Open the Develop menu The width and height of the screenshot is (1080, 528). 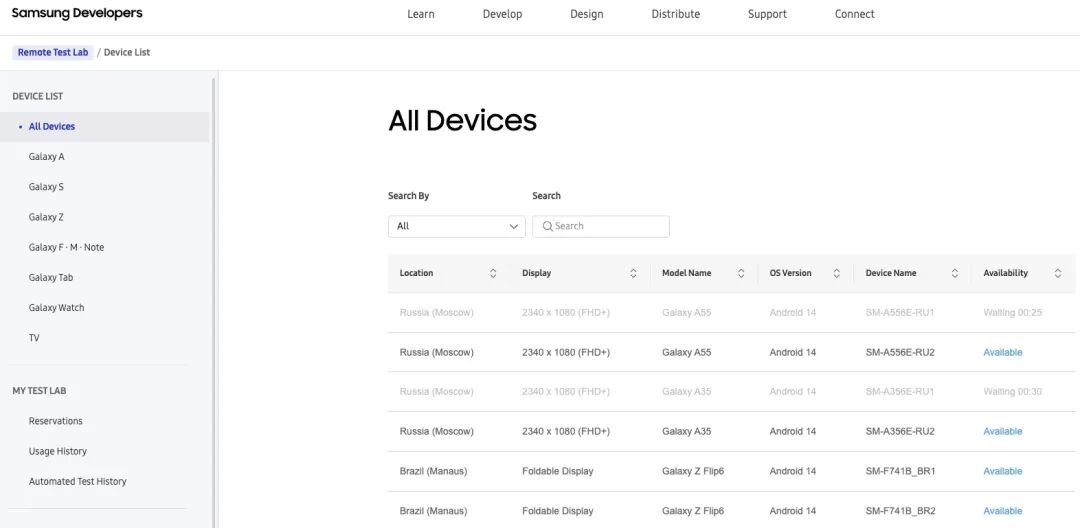pyautogui.click(x=502, y=14)
